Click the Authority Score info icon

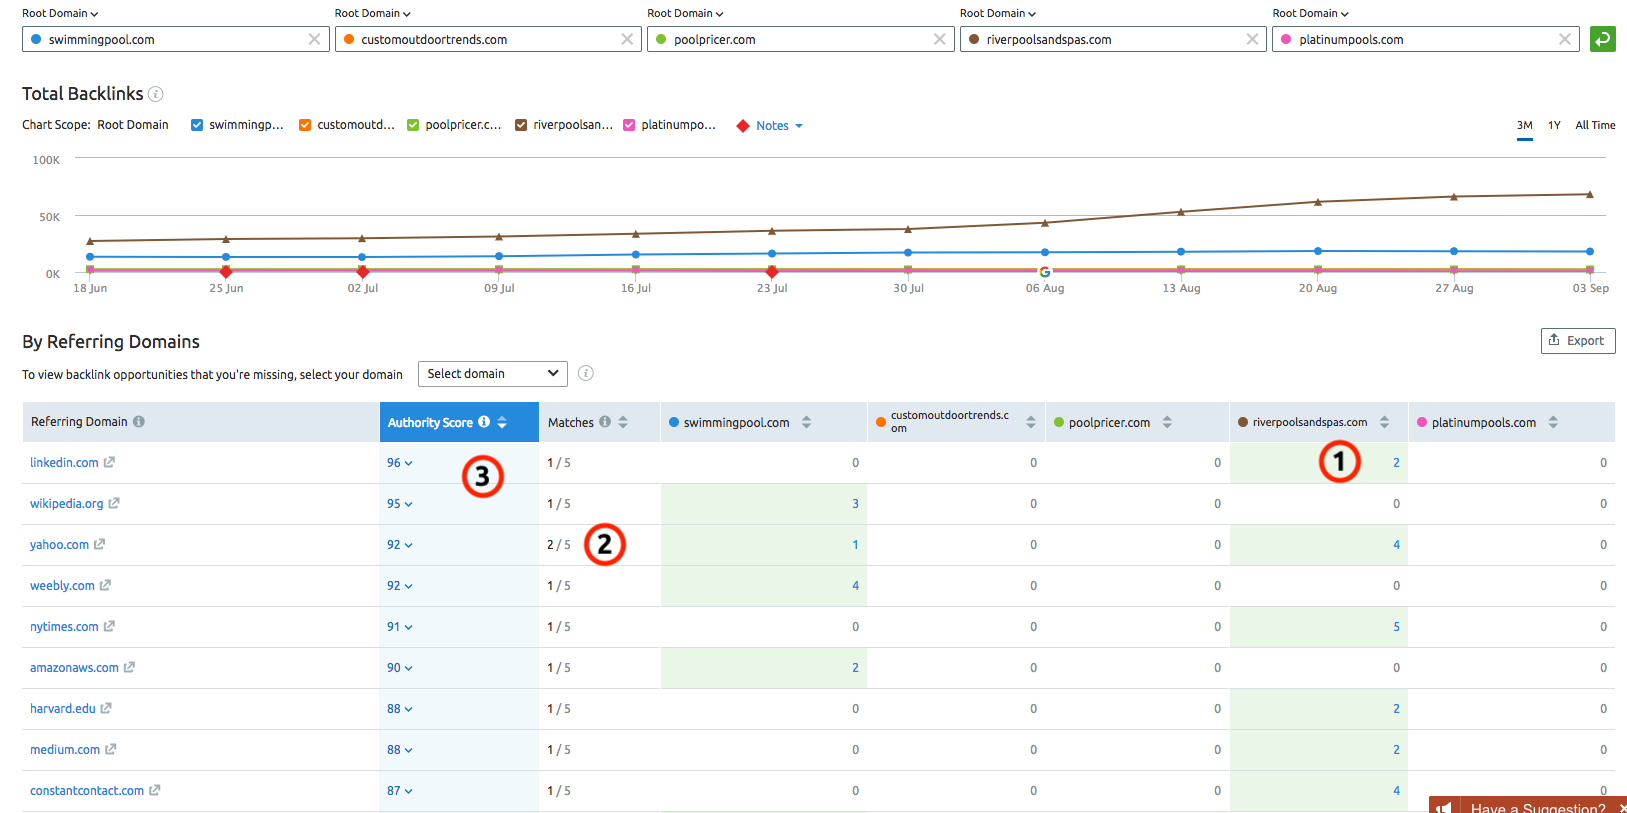[x=484, y=422]
